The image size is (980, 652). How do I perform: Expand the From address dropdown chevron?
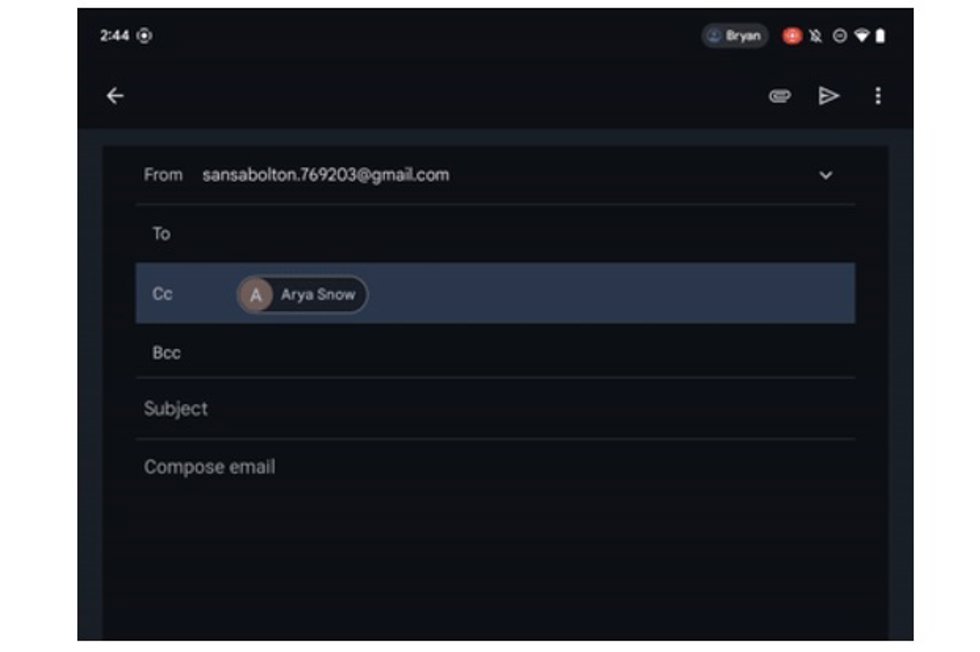826,175
